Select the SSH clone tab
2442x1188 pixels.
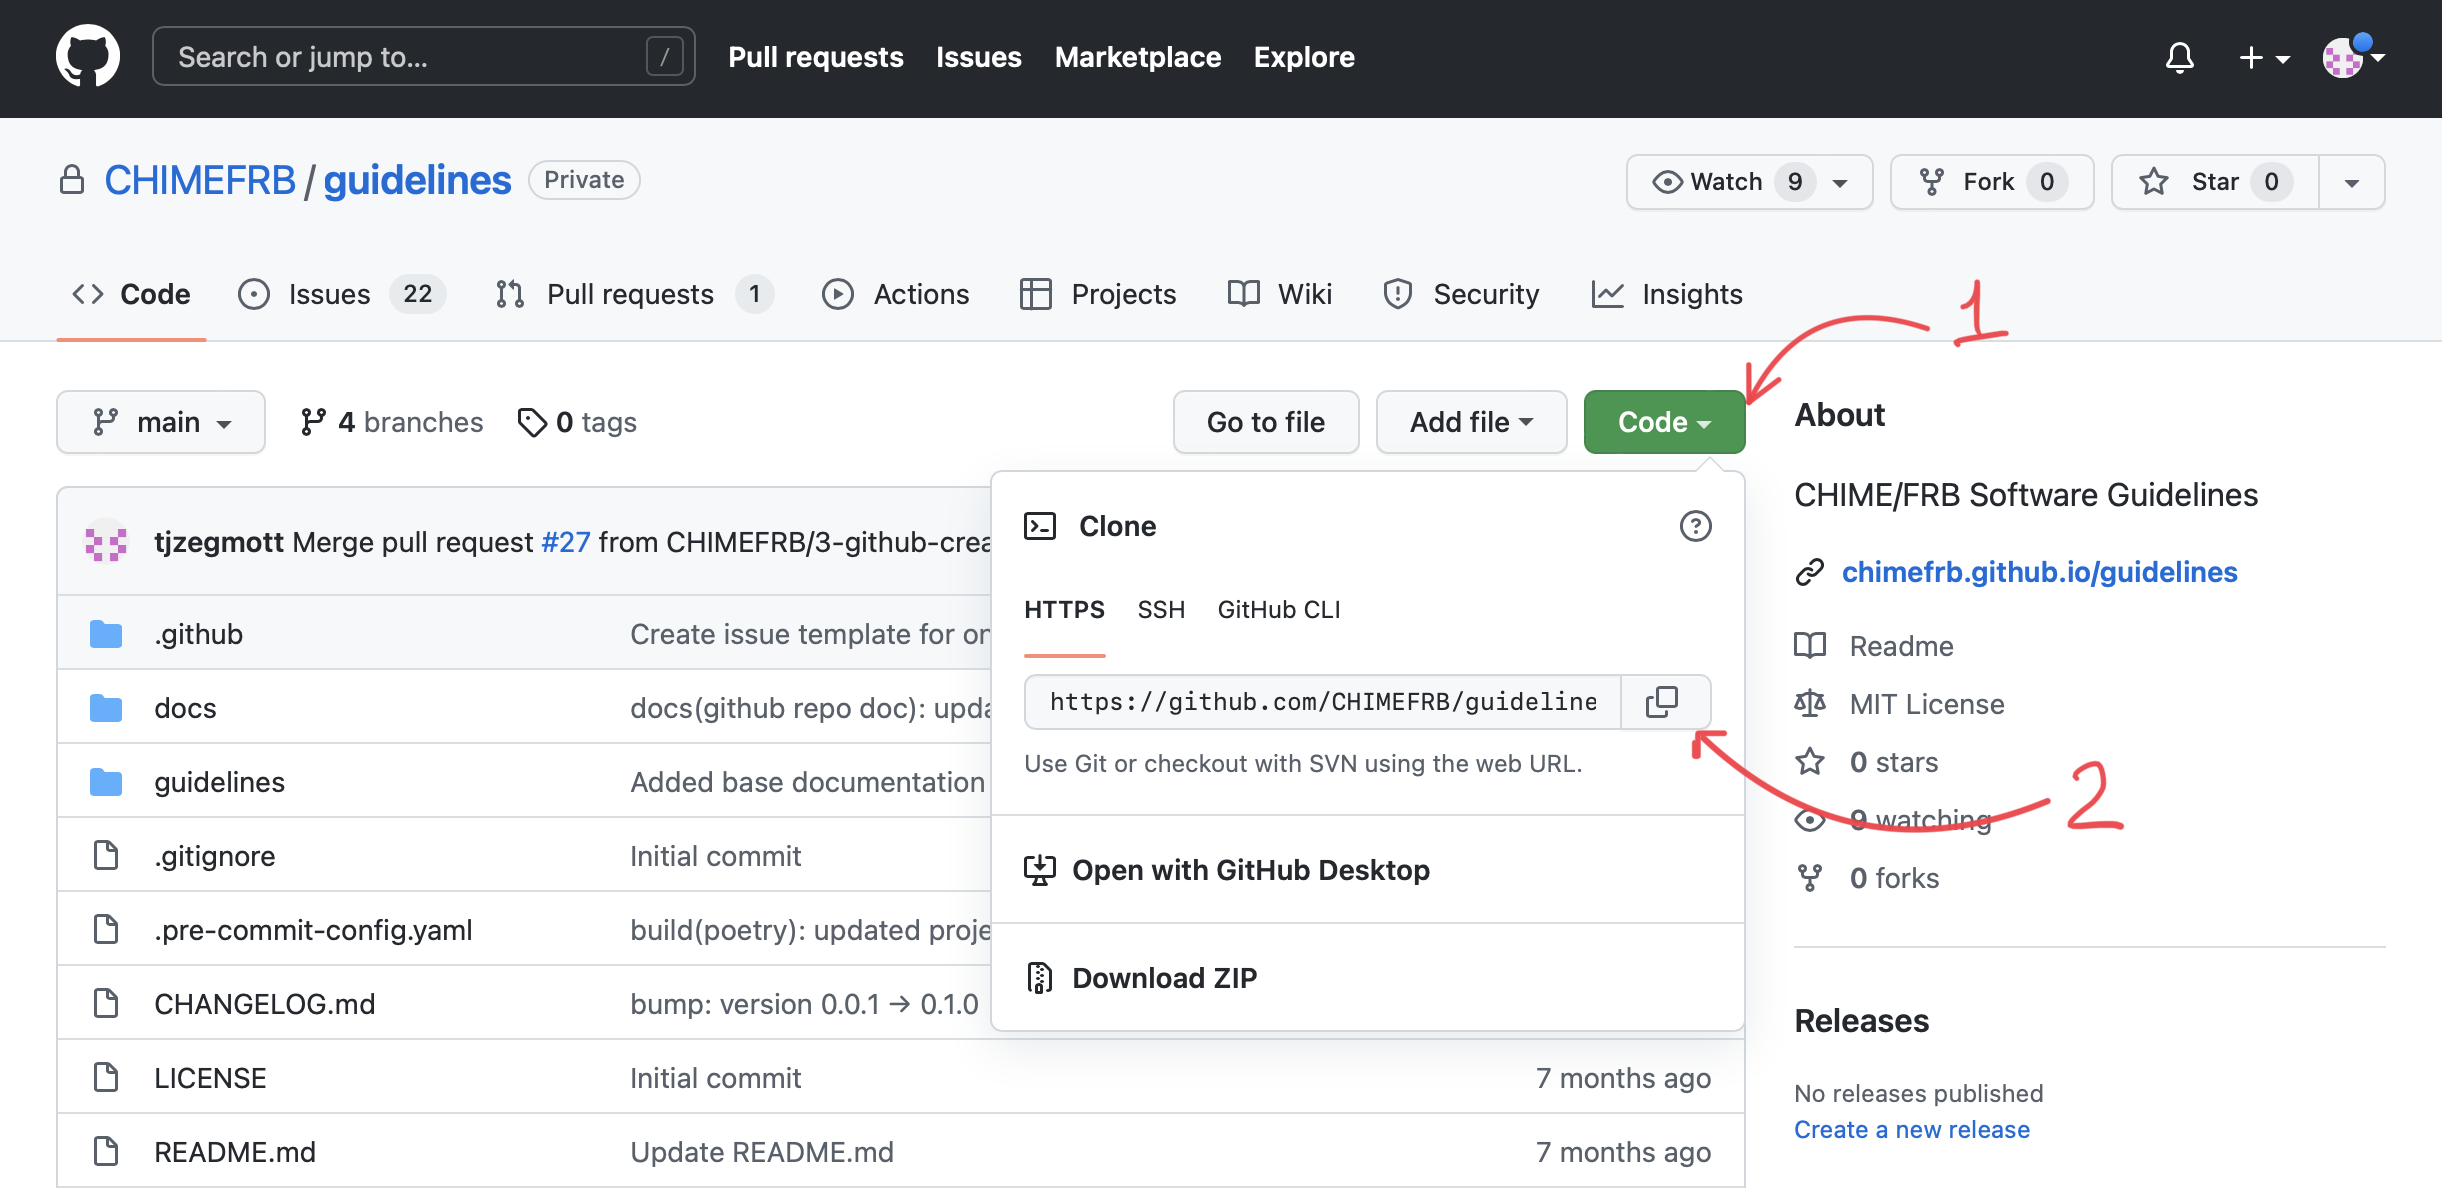tap(1161, 610)
